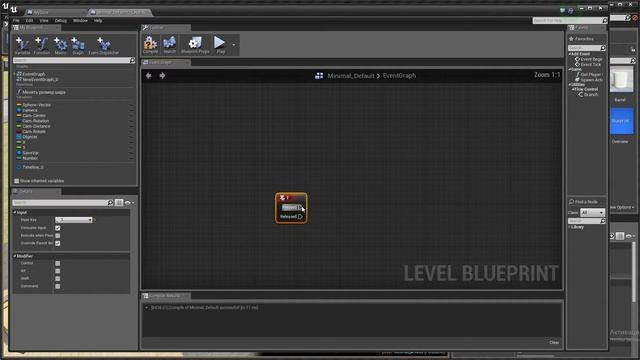Enable the Shift modifier checkbox
Viewport: 640px width, 360px height.
(58, 279)
